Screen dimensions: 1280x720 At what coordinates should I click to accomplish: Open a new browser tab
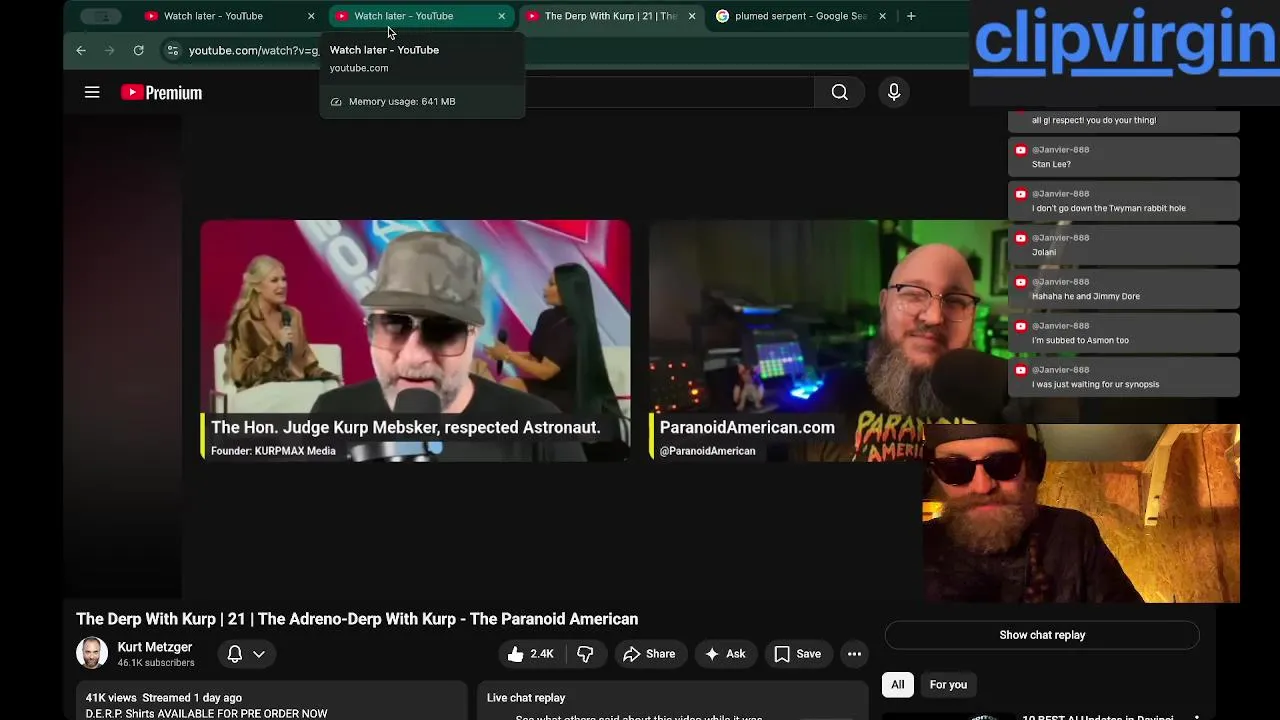(911, 16)
